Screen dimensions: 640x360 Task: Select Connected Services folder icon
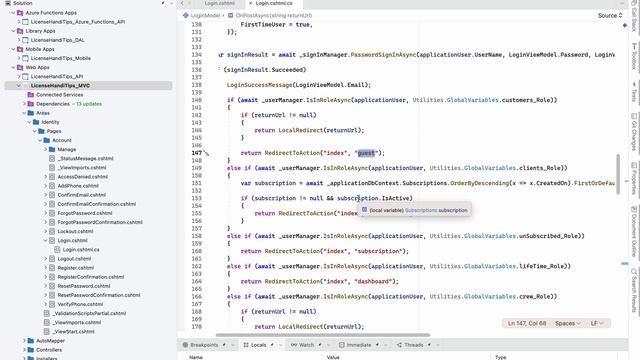[31, 95]
